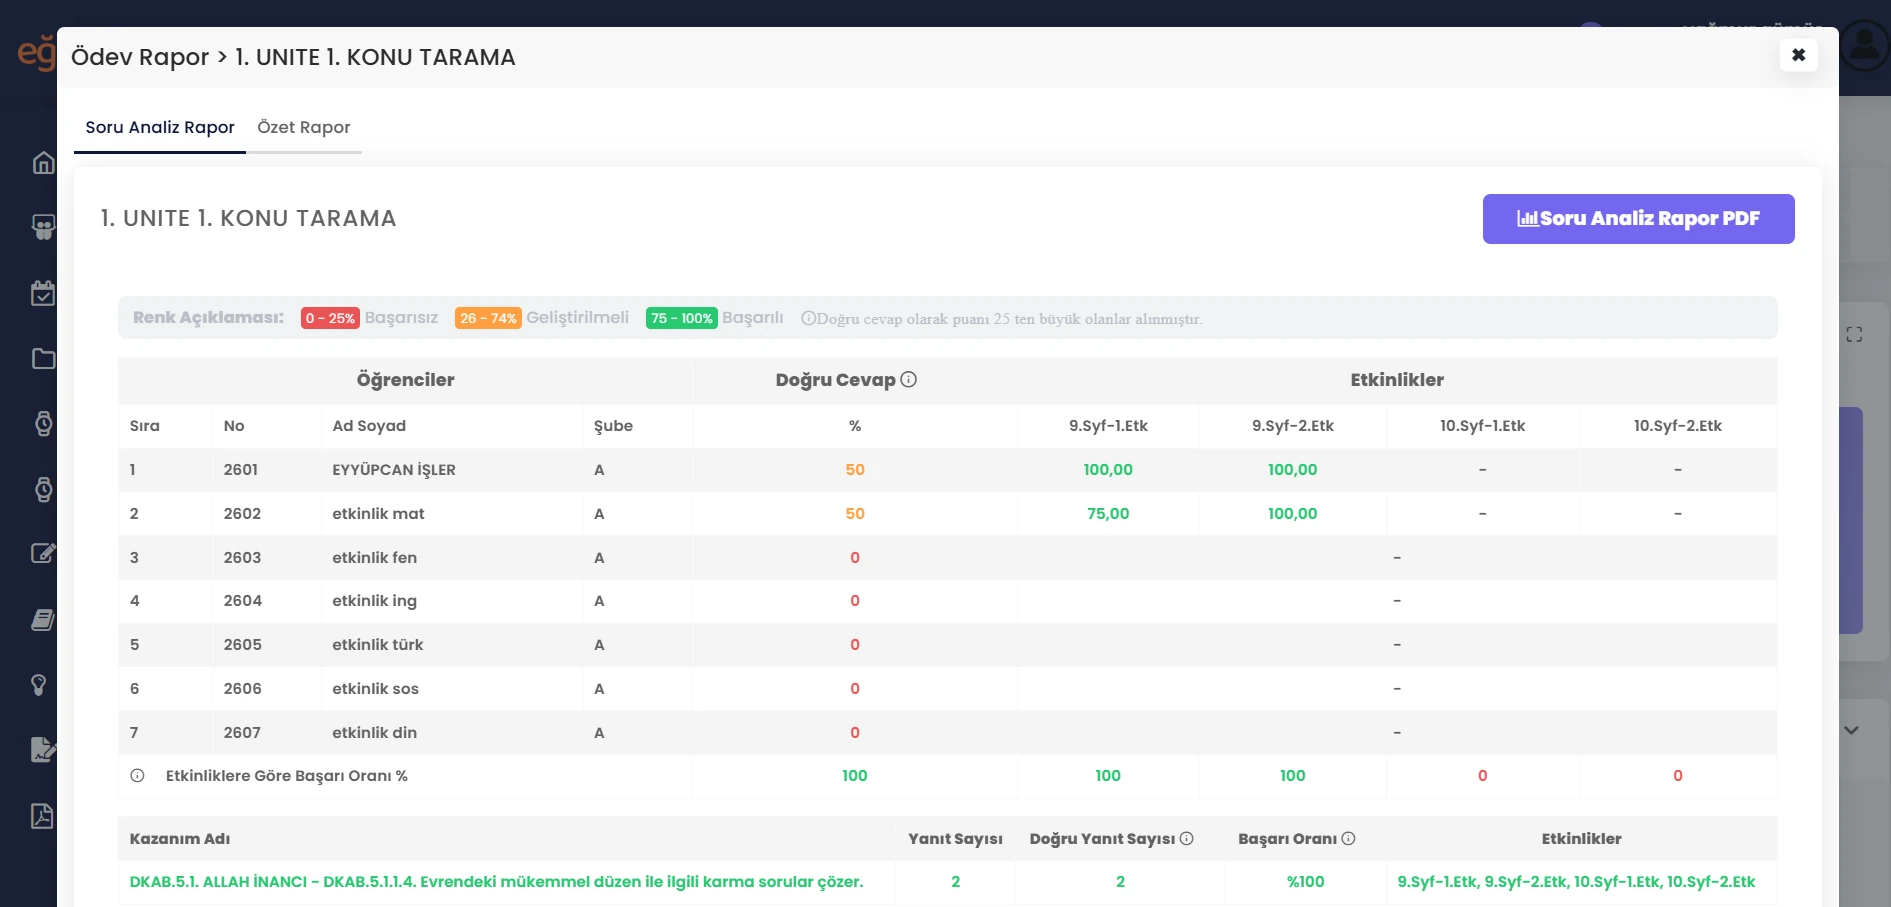The height and width of the screenshot is (907, 1891).
Task: Close the Ödev Rapor dialog with X
Action: coord(1798,55)
